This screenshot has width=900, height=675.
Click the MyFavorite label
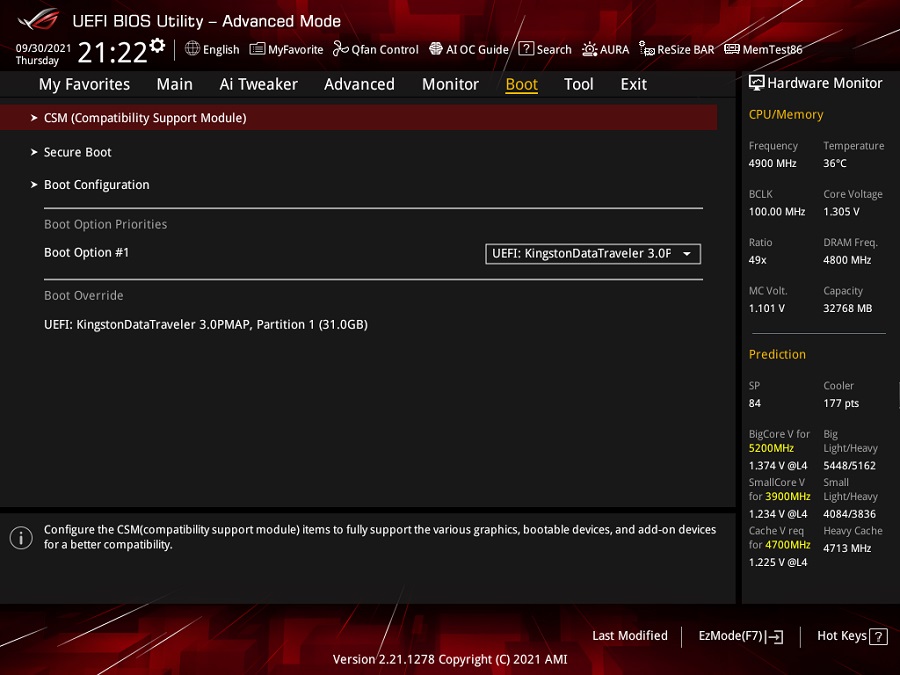(296, 50)
